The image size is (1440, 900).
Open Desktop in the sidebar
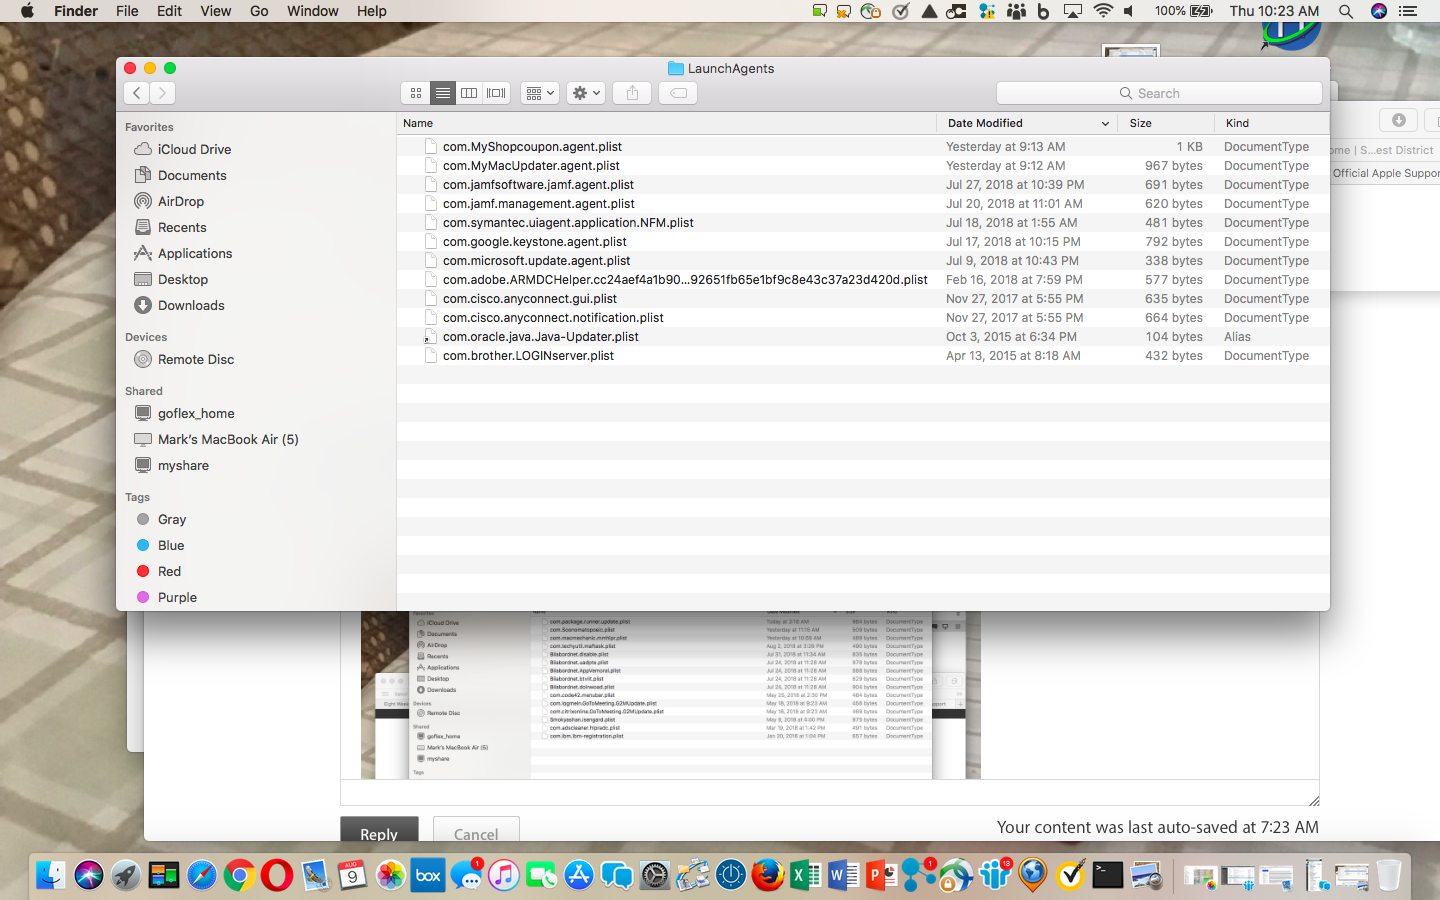[x=183, y=279]
